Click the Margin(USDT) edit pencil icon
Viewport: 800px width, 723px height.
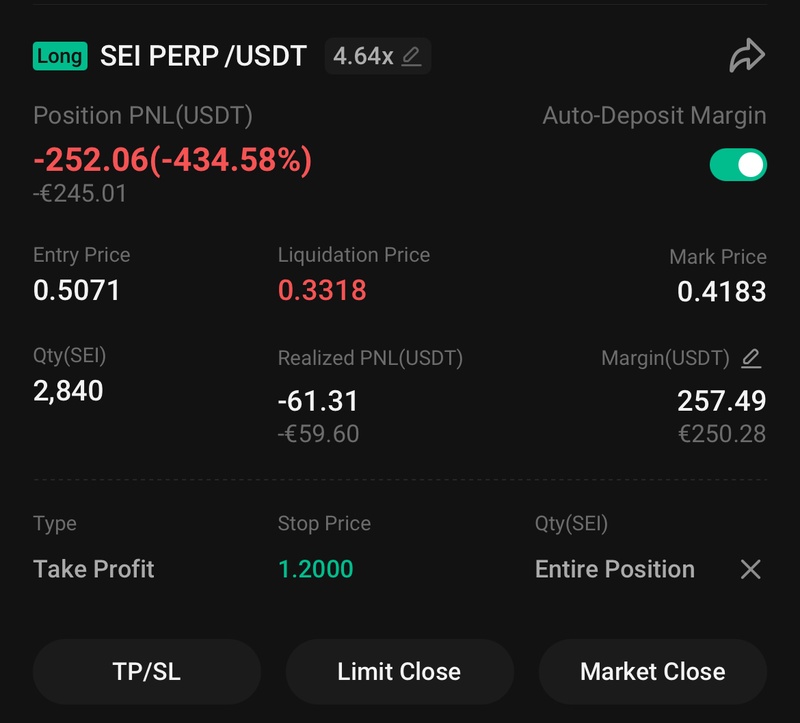[751, 358]
